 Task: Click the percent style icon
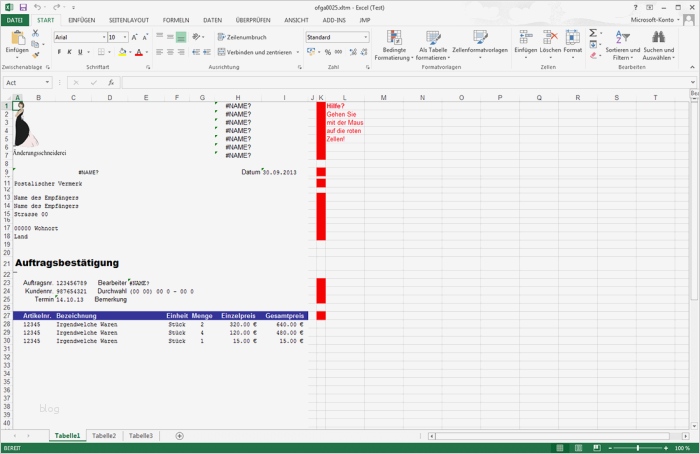click(x=328, y=52)
